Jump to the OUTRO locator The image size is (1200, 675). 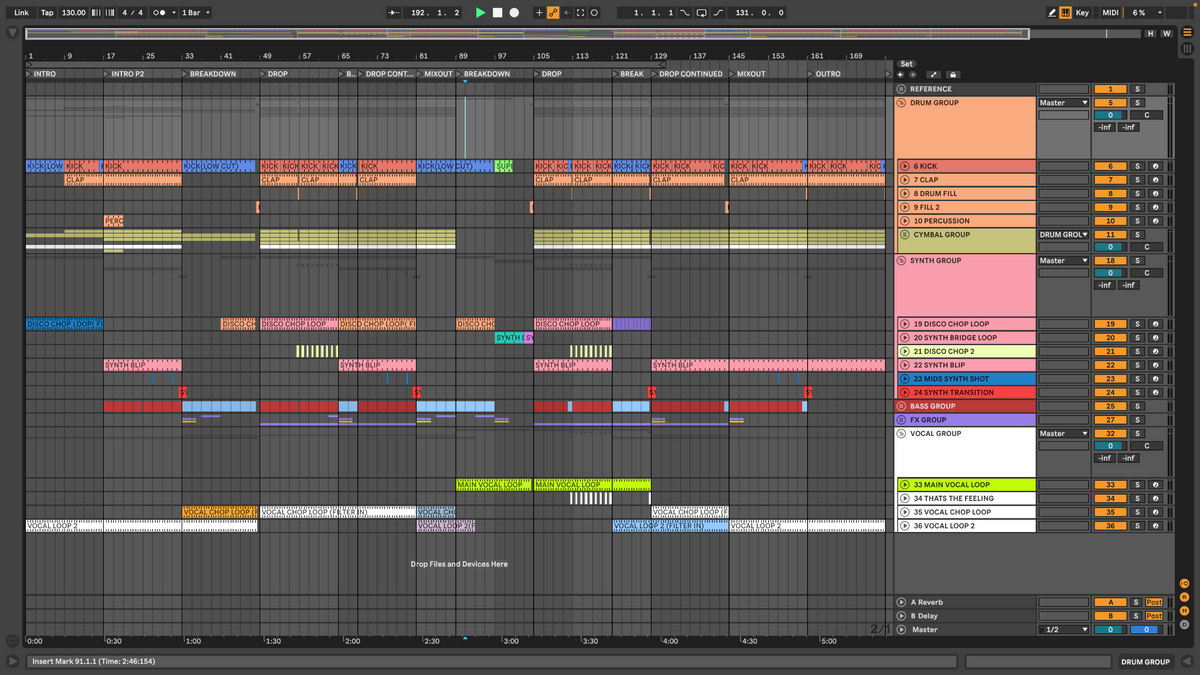(827, 74)
